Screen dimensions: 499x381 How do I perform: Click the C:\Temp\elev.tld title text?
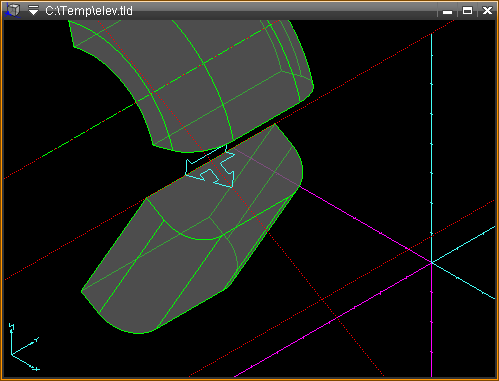(x=89, y=11)
